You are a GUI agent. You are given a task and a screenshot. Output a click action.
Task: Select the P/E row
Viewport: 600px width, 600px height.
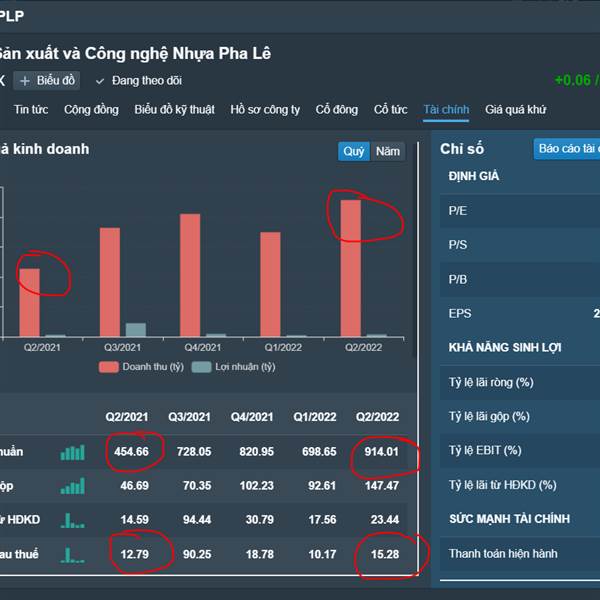(x=520, y=211)
